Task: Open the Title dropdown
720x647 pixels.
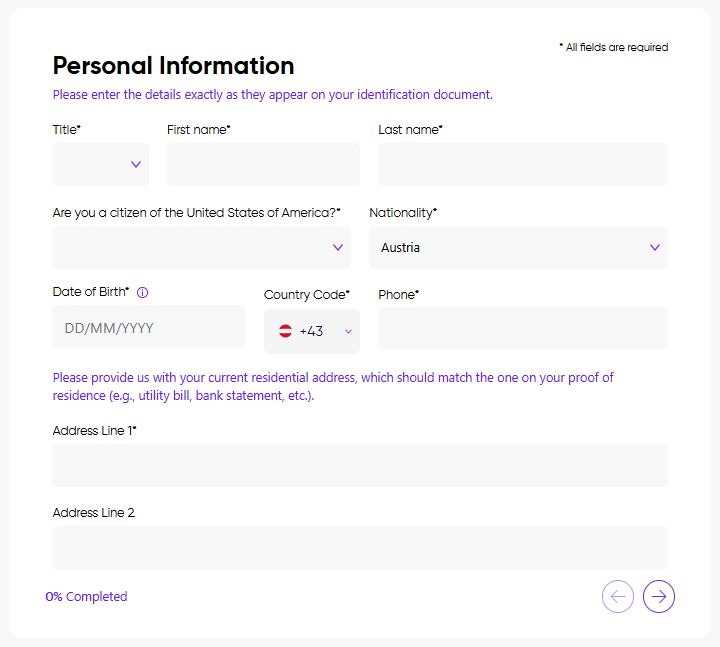Action: click(x=100, y=165)
